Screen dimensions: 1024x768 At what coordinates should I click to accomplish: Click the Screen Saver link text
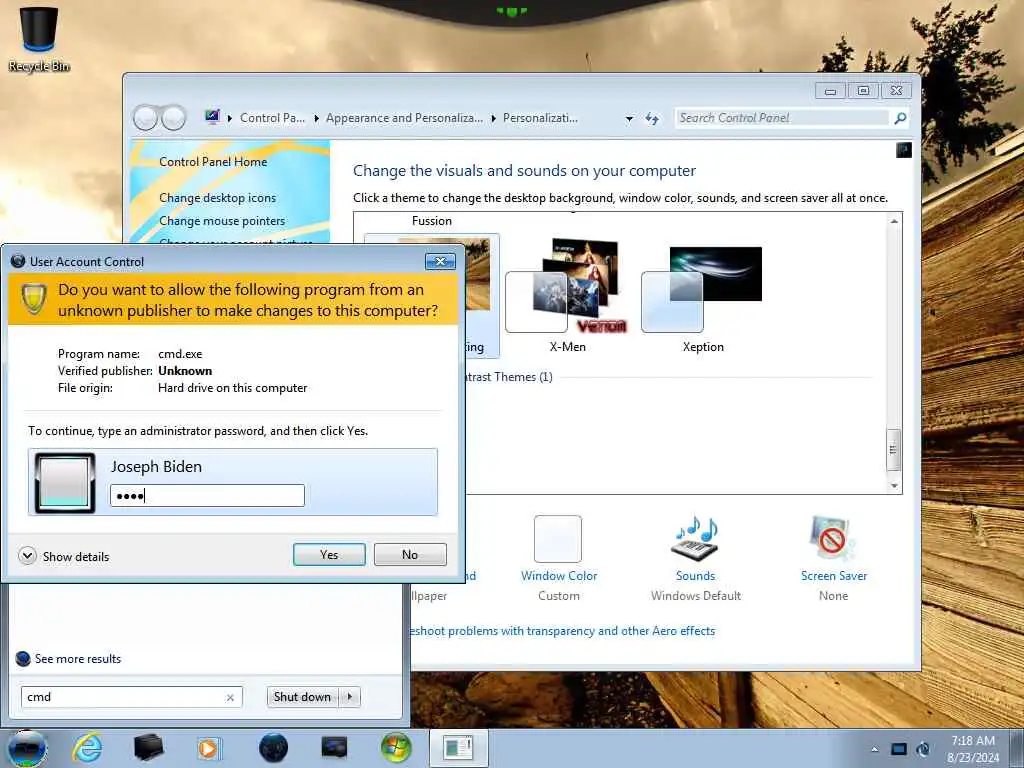click(x=834, y=576)
